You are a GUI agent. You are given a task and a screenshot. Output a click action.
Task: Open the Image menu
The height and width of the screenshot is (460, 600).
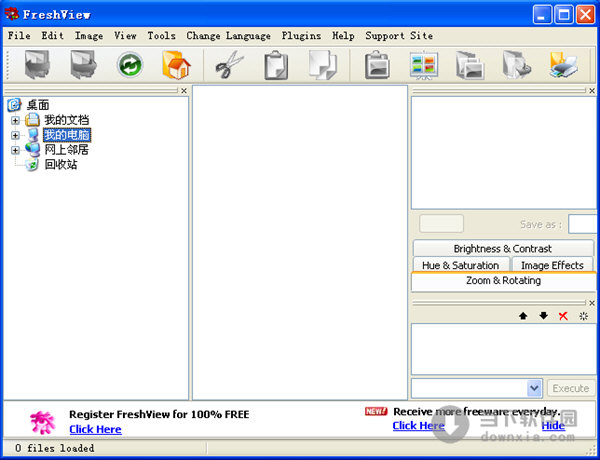coord(89,36)
